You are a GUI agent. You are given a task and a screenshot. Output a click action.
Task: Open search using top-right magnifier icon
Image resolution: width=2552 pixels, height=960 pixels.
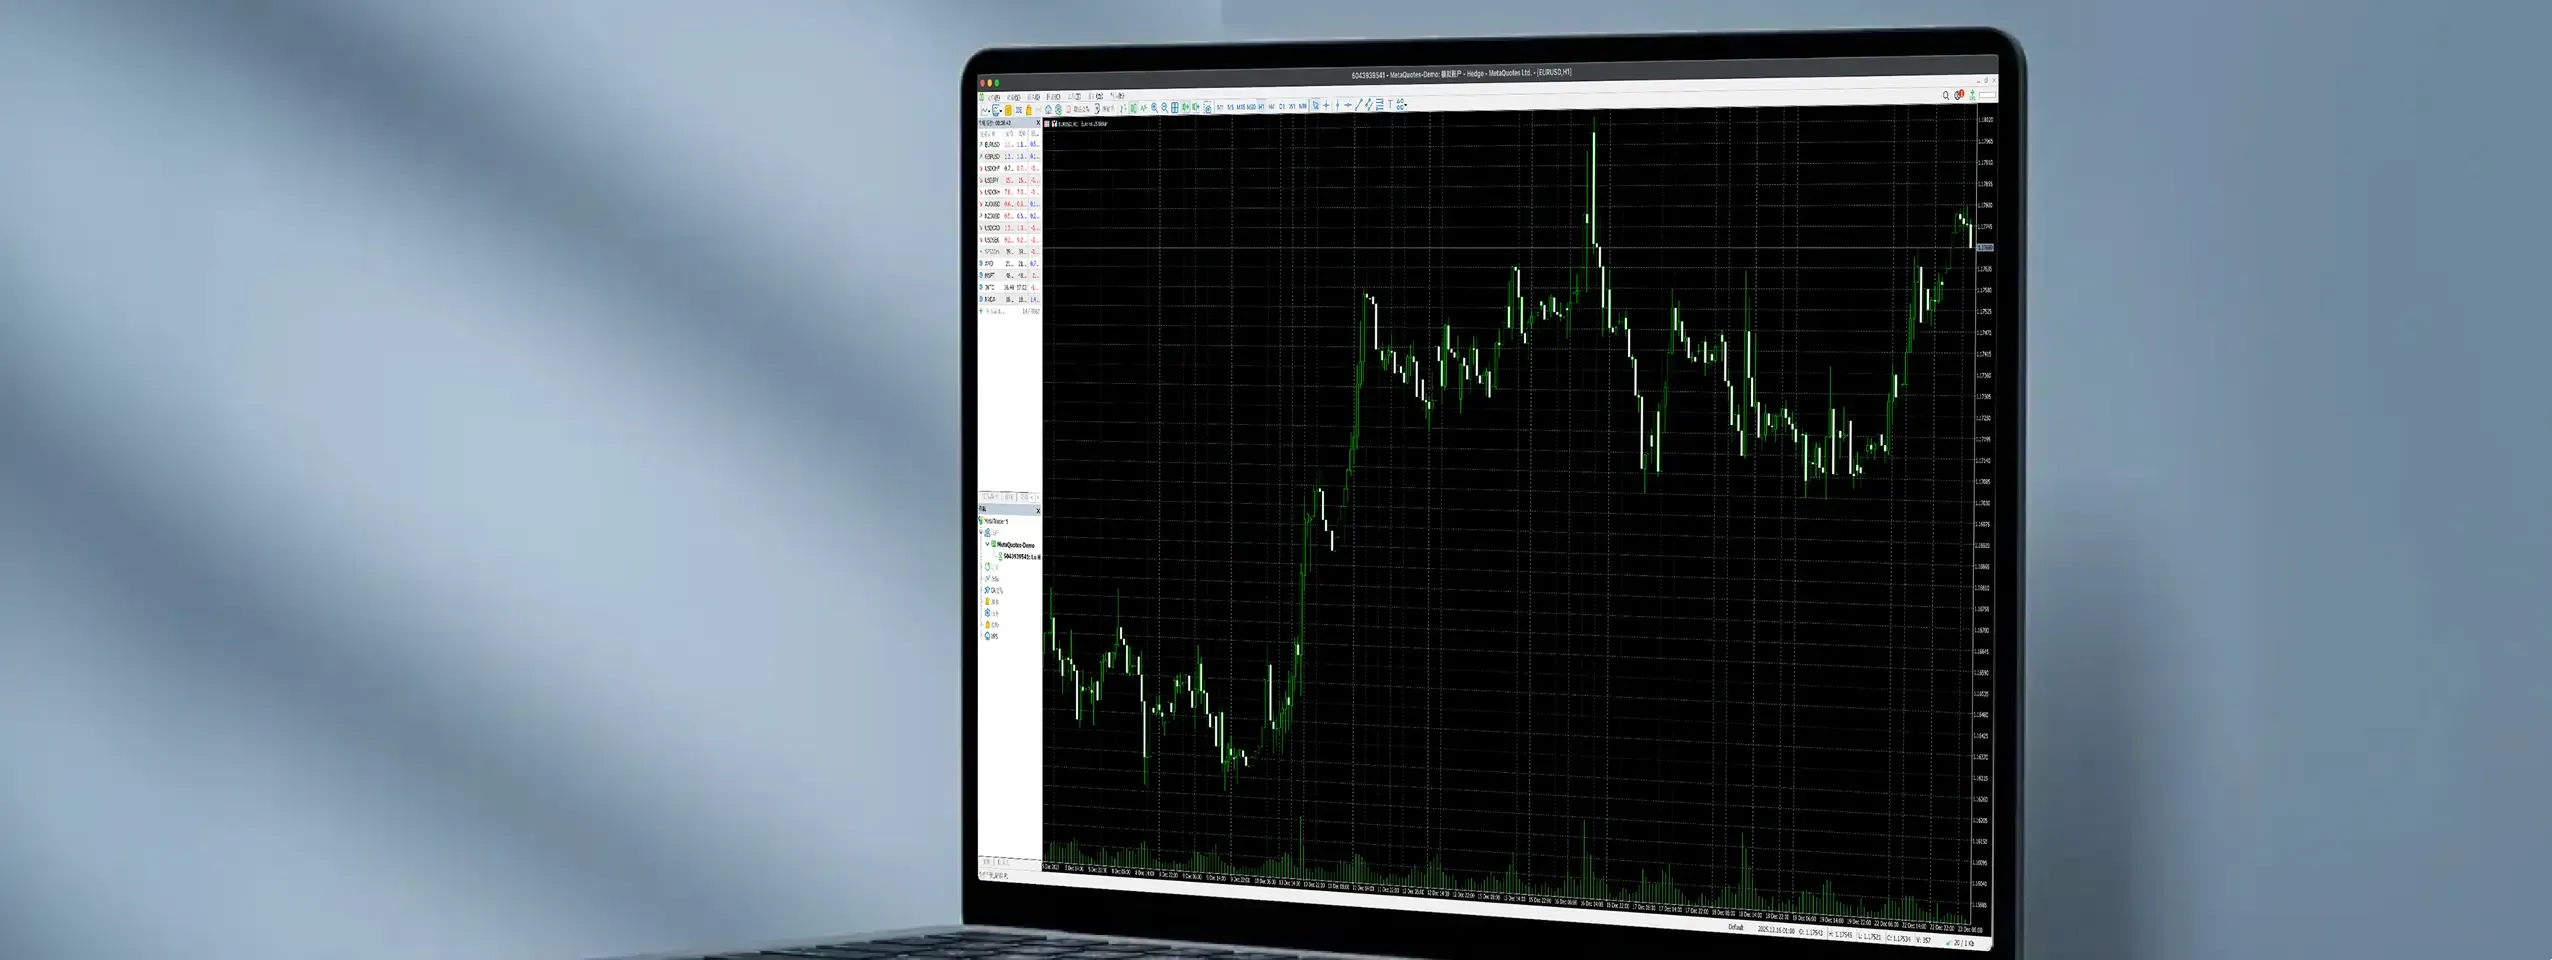[1945, 95]
